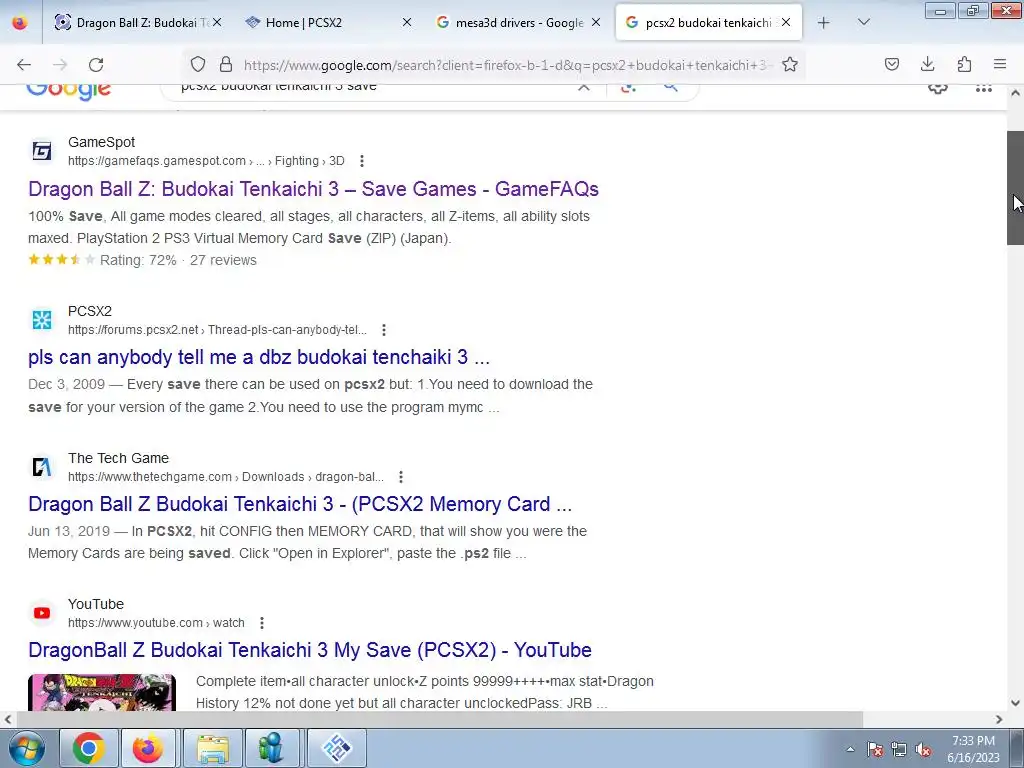
Task: Click the site security padlock icon
Action: (x=226, y=64)
